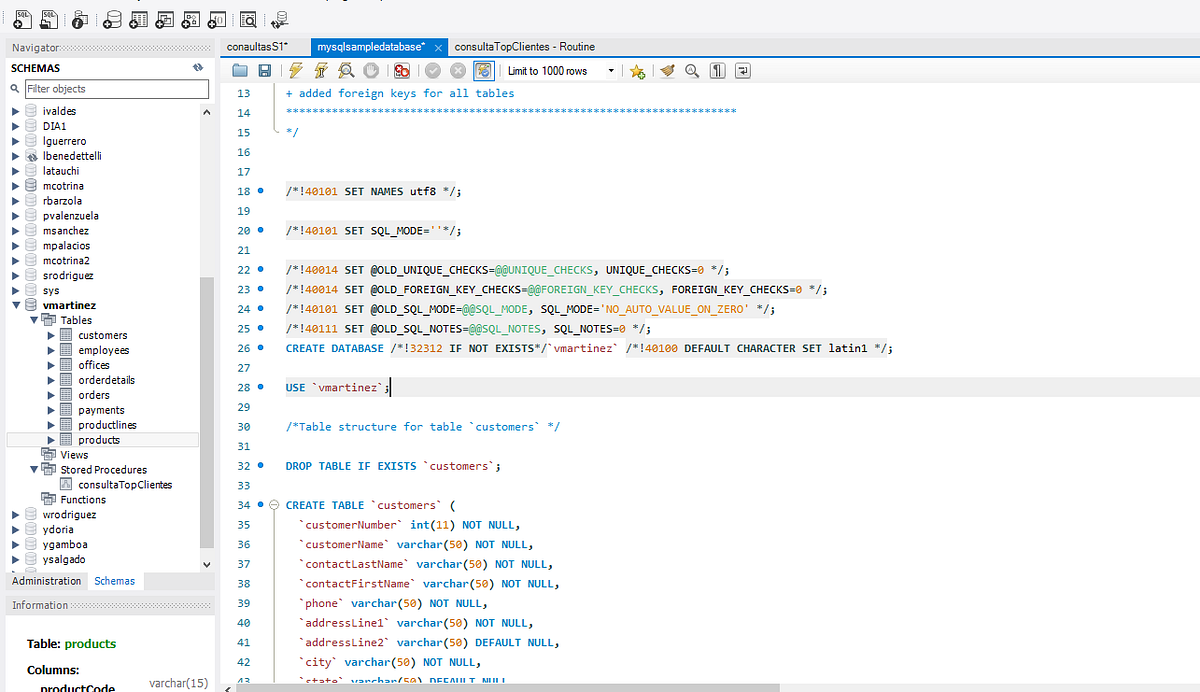
Task: Collapse the CREATE TABLE customers statement block
Action: click(x=273, y=505)
